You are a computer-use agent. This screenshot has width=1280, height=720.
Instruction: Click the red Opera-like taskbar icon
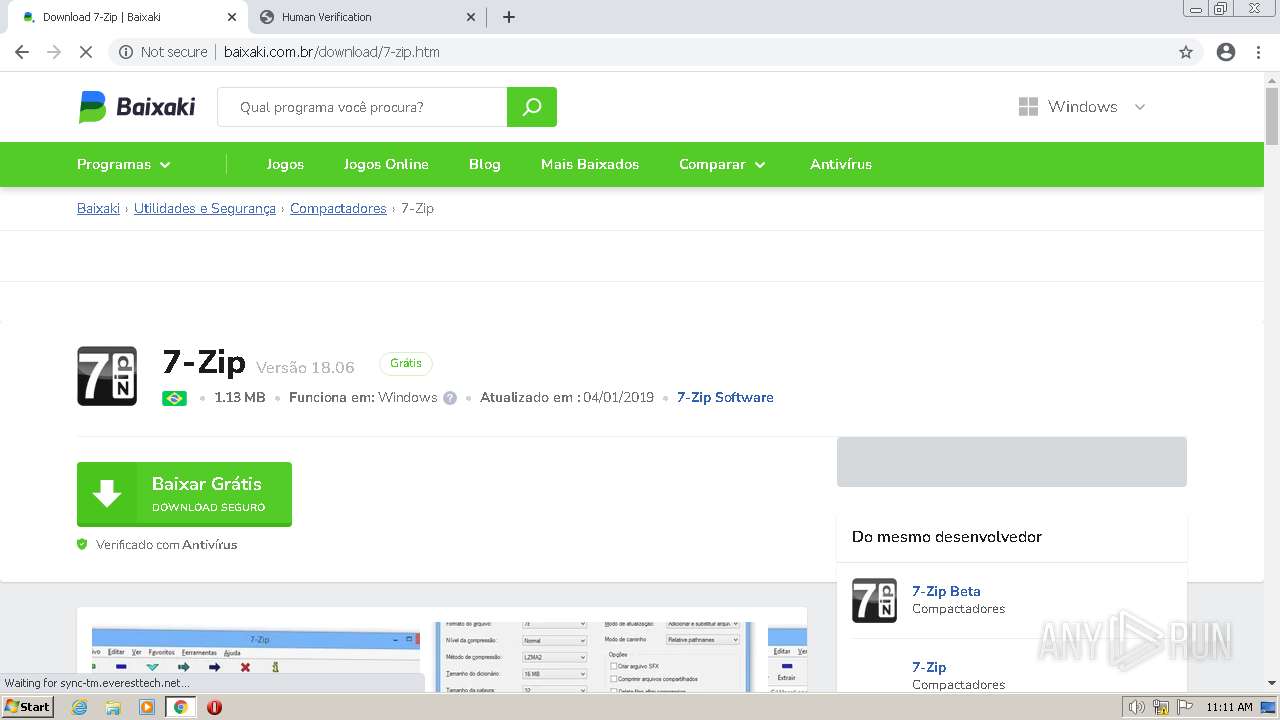(214, 707)
